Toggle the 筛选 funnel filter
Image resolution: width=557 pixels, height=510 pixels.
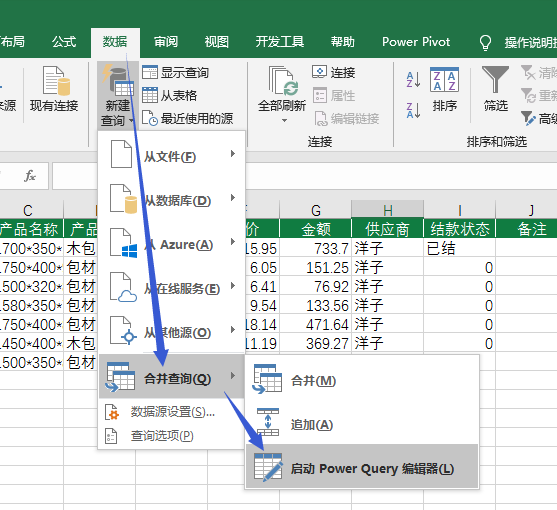(x=495, y=89)
